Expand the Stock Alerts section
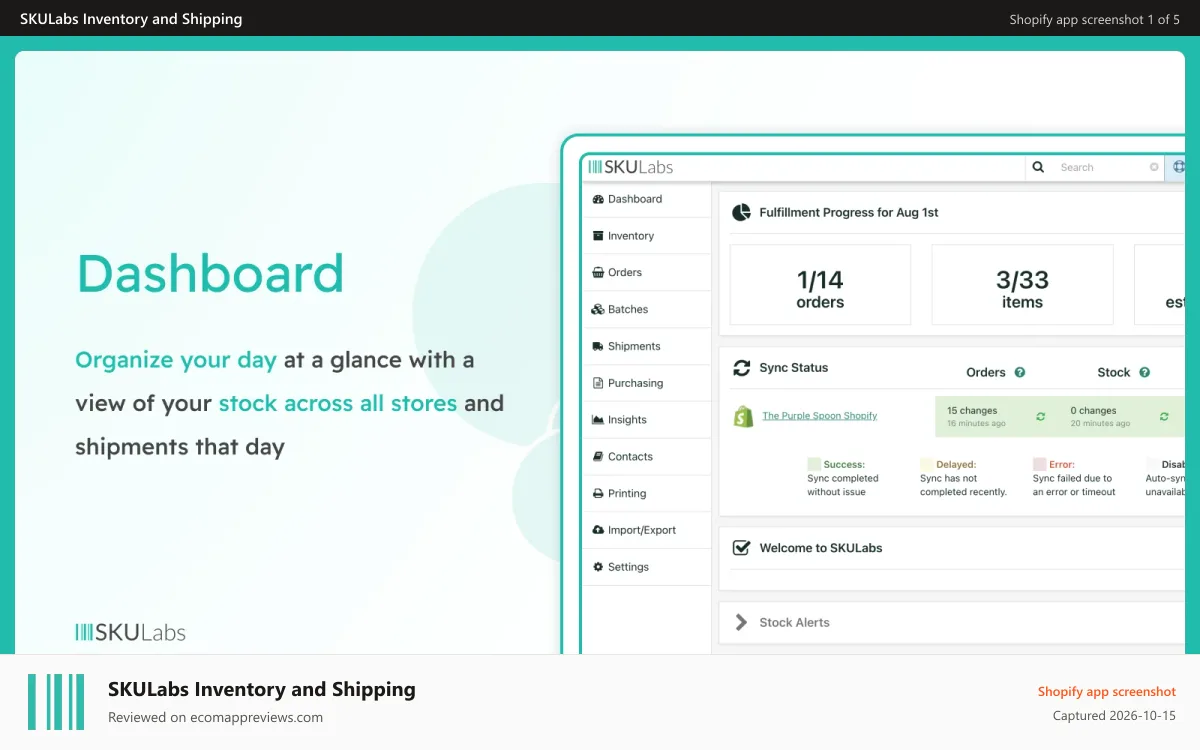Image resolution: width=1200 pixels, height=750 pixels. [x=741, y=622]
